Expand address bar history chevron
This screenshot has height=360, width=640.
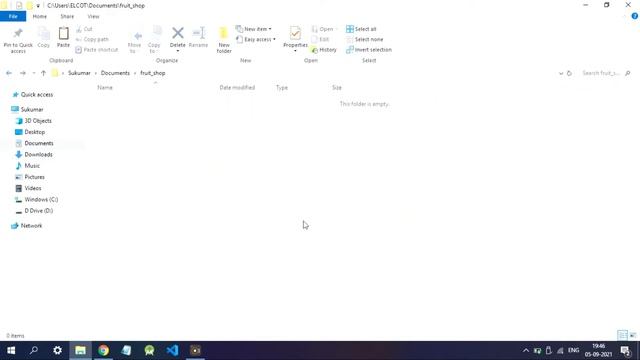[561, 73]
